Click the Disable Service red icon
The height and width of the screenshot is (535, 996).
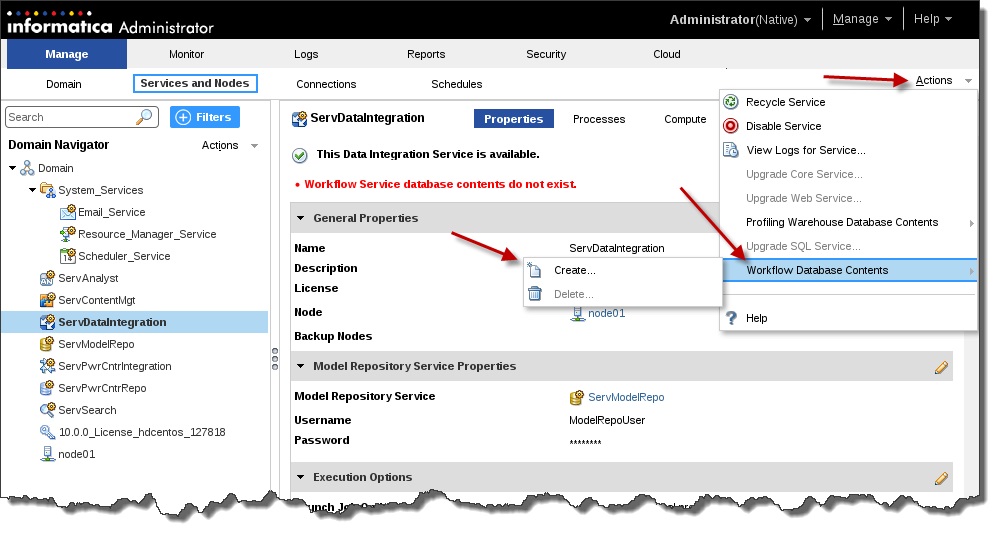click(x=731, y=126)
